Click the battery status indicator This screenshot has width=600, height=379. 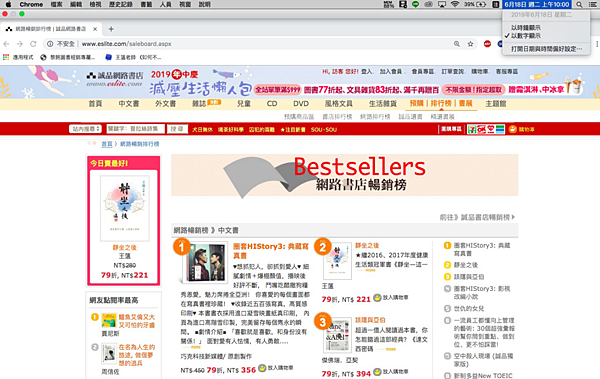tap(475, 4)
